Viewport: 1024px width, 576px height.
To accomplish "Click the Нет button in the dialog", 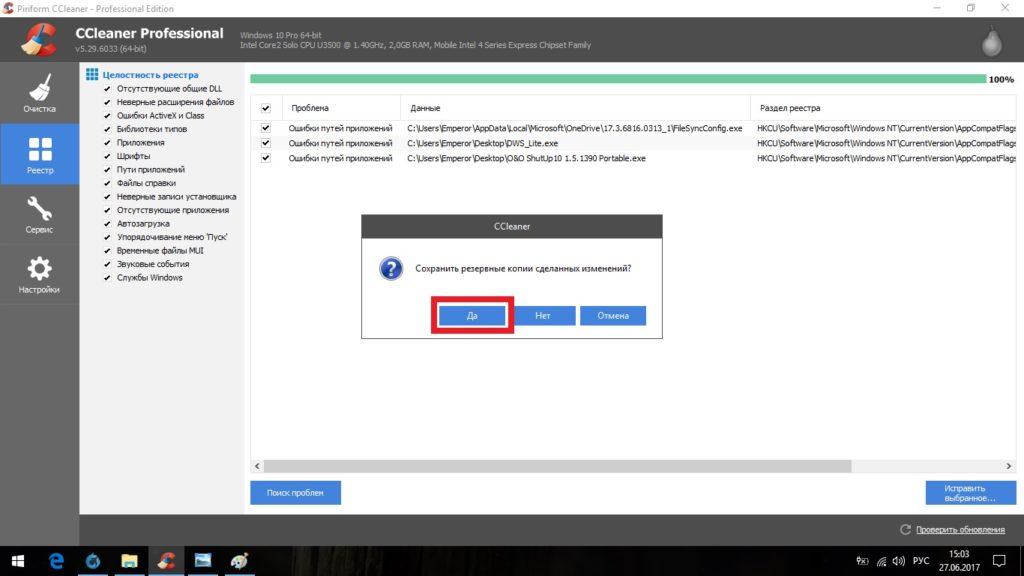I will [x=543, y=315].
